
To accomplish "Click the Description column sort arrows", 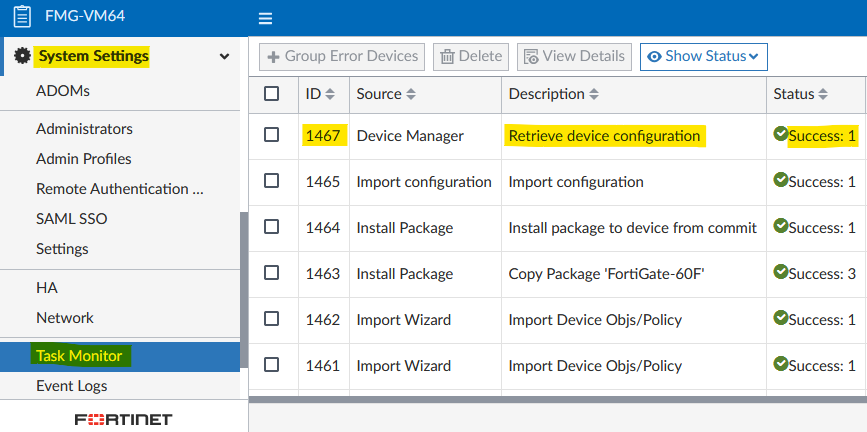I will [x=594, y=94].
